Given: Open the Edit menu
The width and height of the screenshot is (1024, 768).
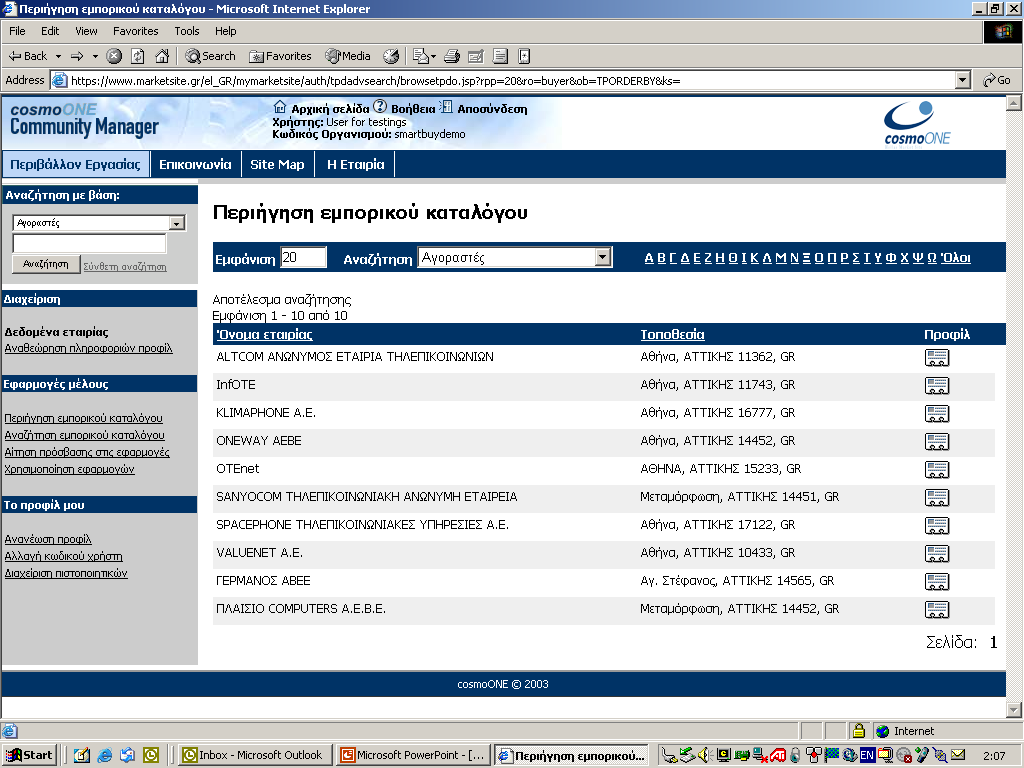Looking at the screenshot, I should pos(50,31).
